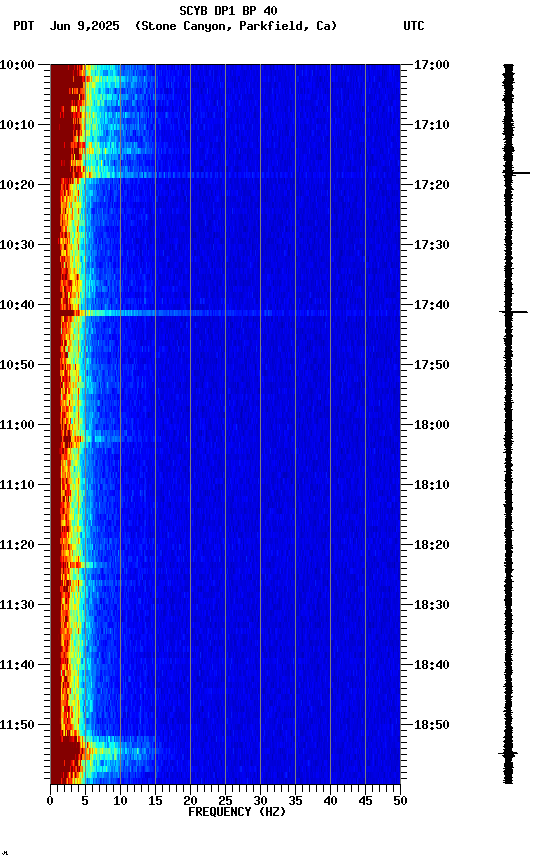Click the 25 Hz axis tick label
The width and height of the screenshot is (552, 864).
[225, 801]
